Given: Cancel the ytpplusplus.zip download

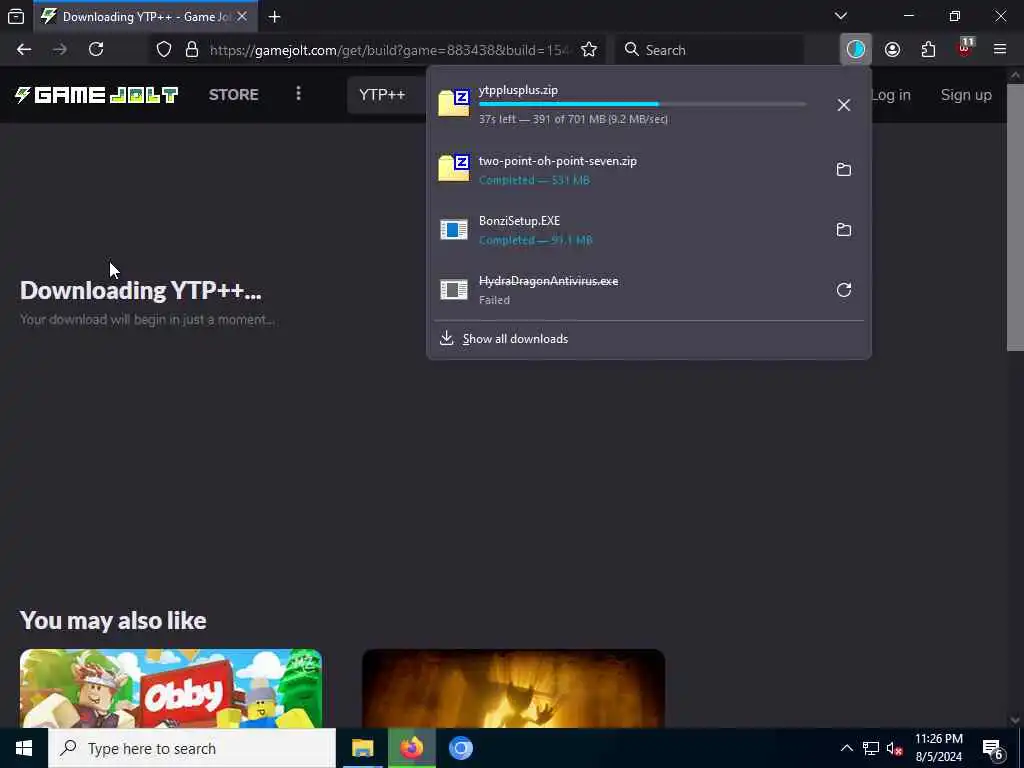Looking at the screenshot, I should click(844, 105).
